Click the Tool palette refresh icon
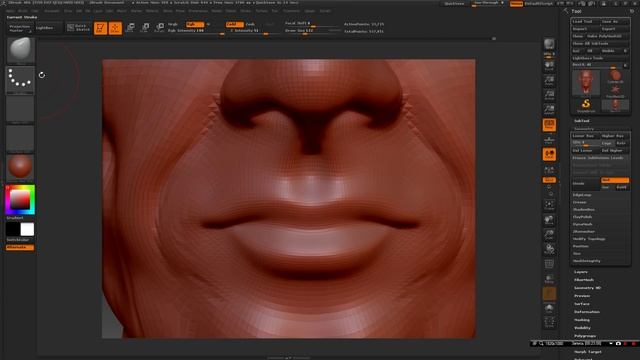This screenshot has width=640, height=360. tap(631, 11)
